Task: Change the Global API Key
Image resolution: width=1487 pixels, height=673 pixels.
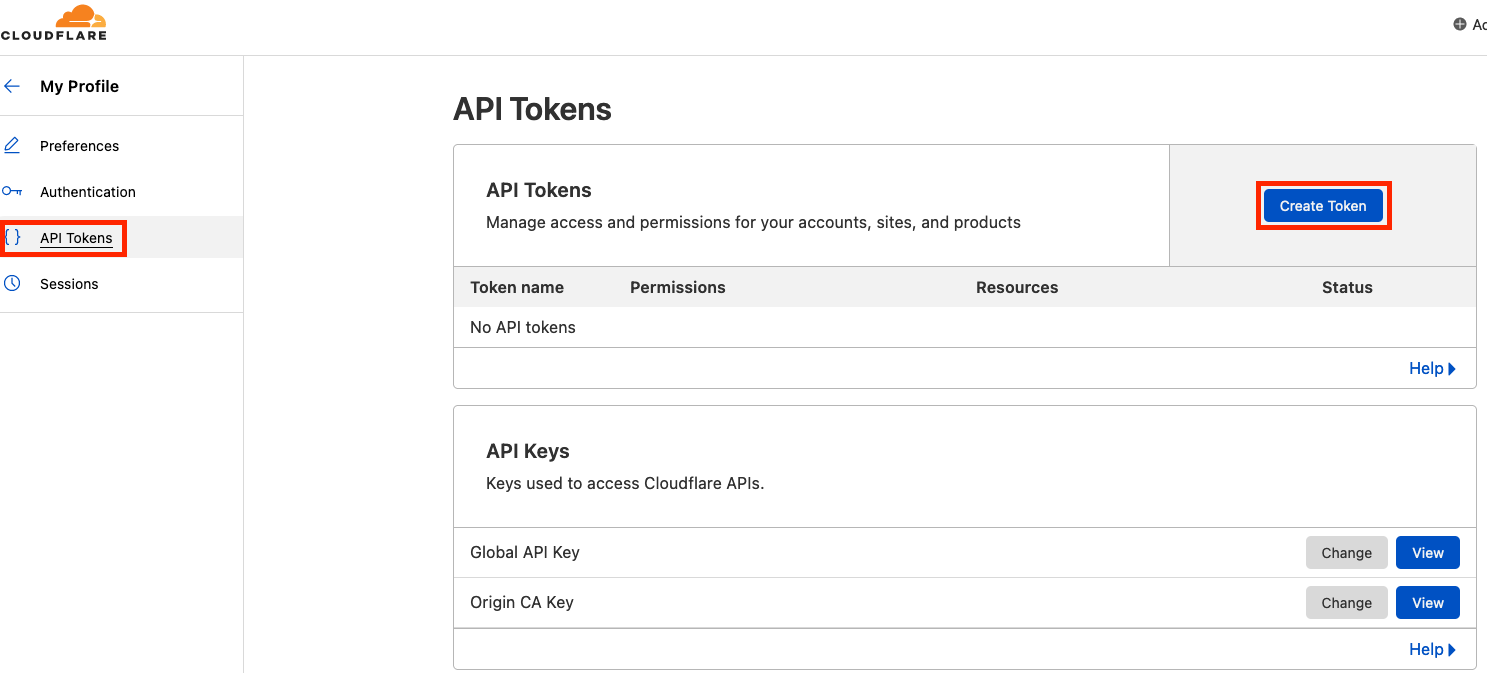Action: click(x=1346, y=552)
